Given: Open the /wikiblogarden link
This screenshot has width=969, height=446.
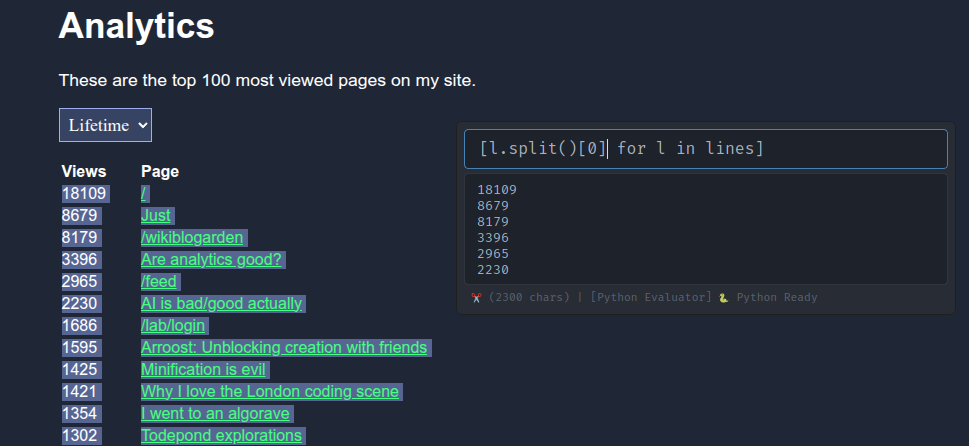Looking at the screenshot, I should click(192, 238).
